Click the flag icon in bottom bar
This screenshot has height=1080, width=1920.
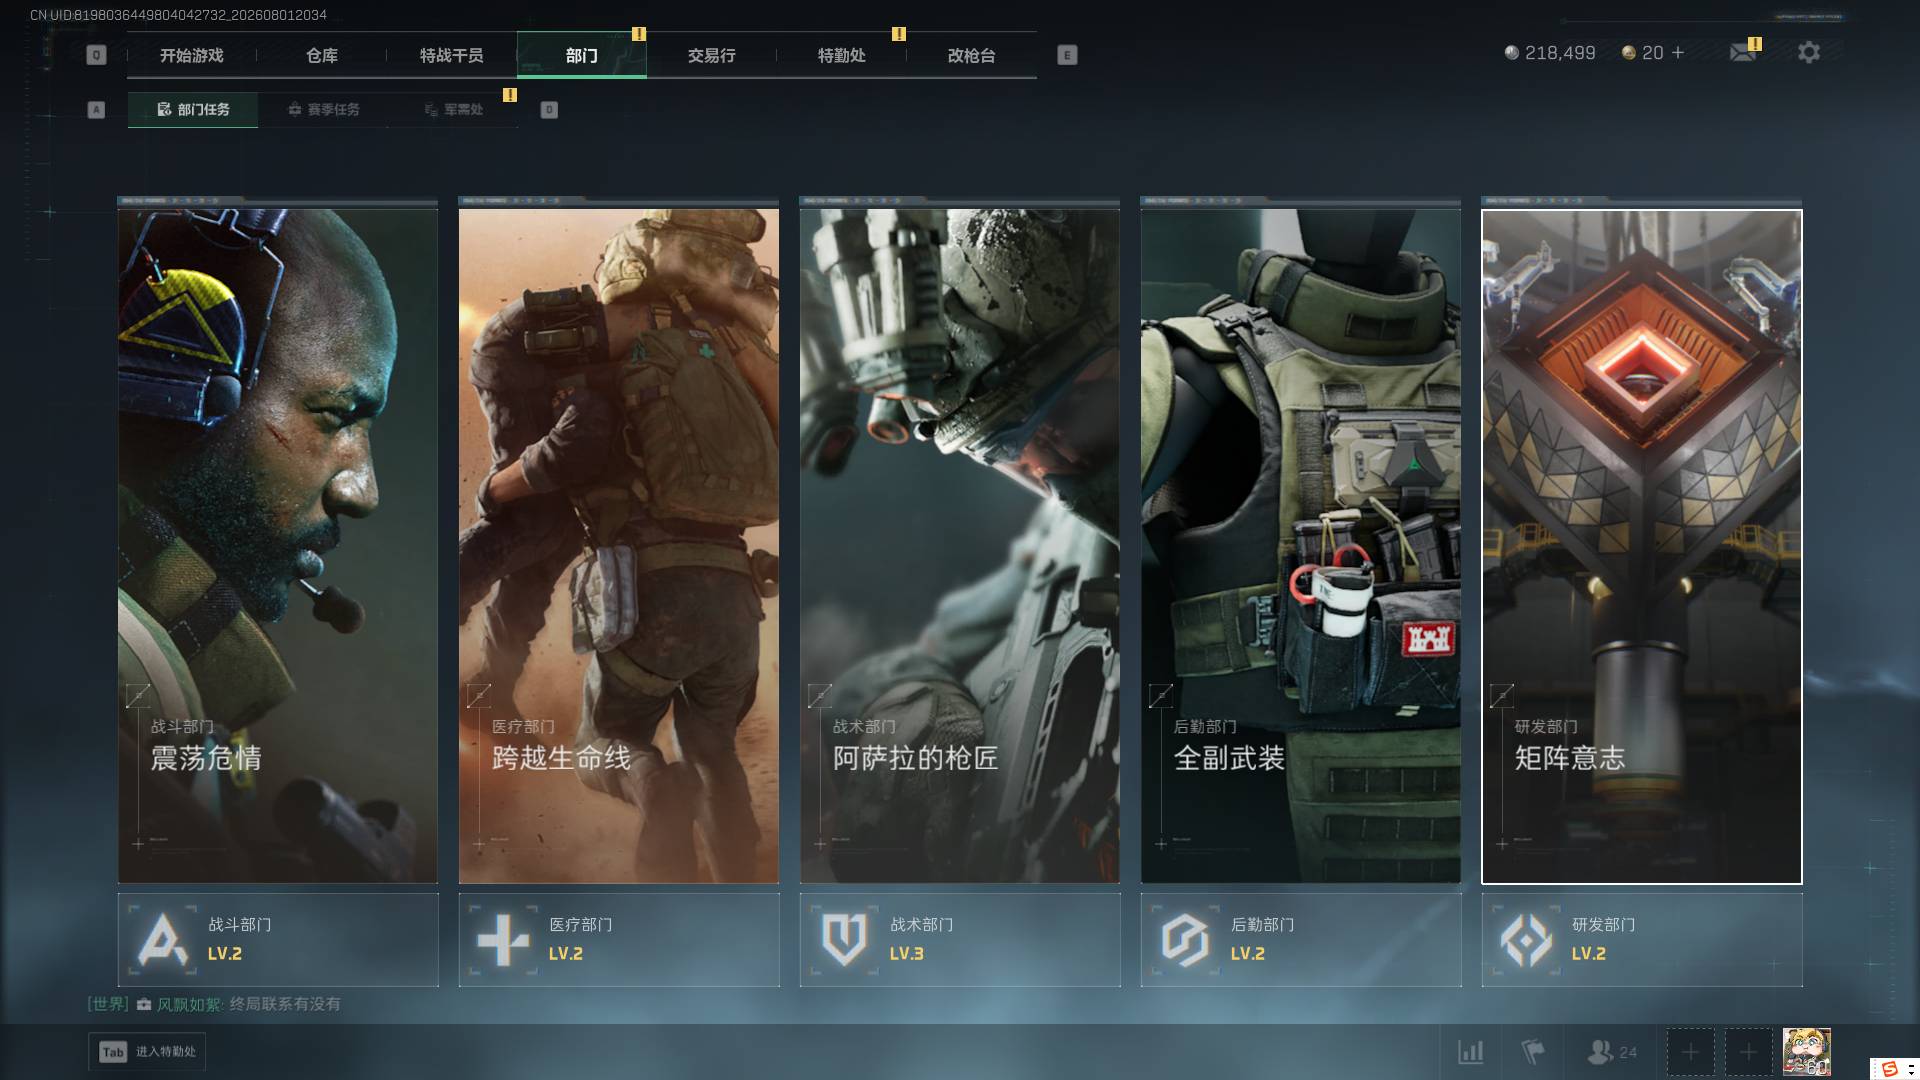point(1532,1052)
